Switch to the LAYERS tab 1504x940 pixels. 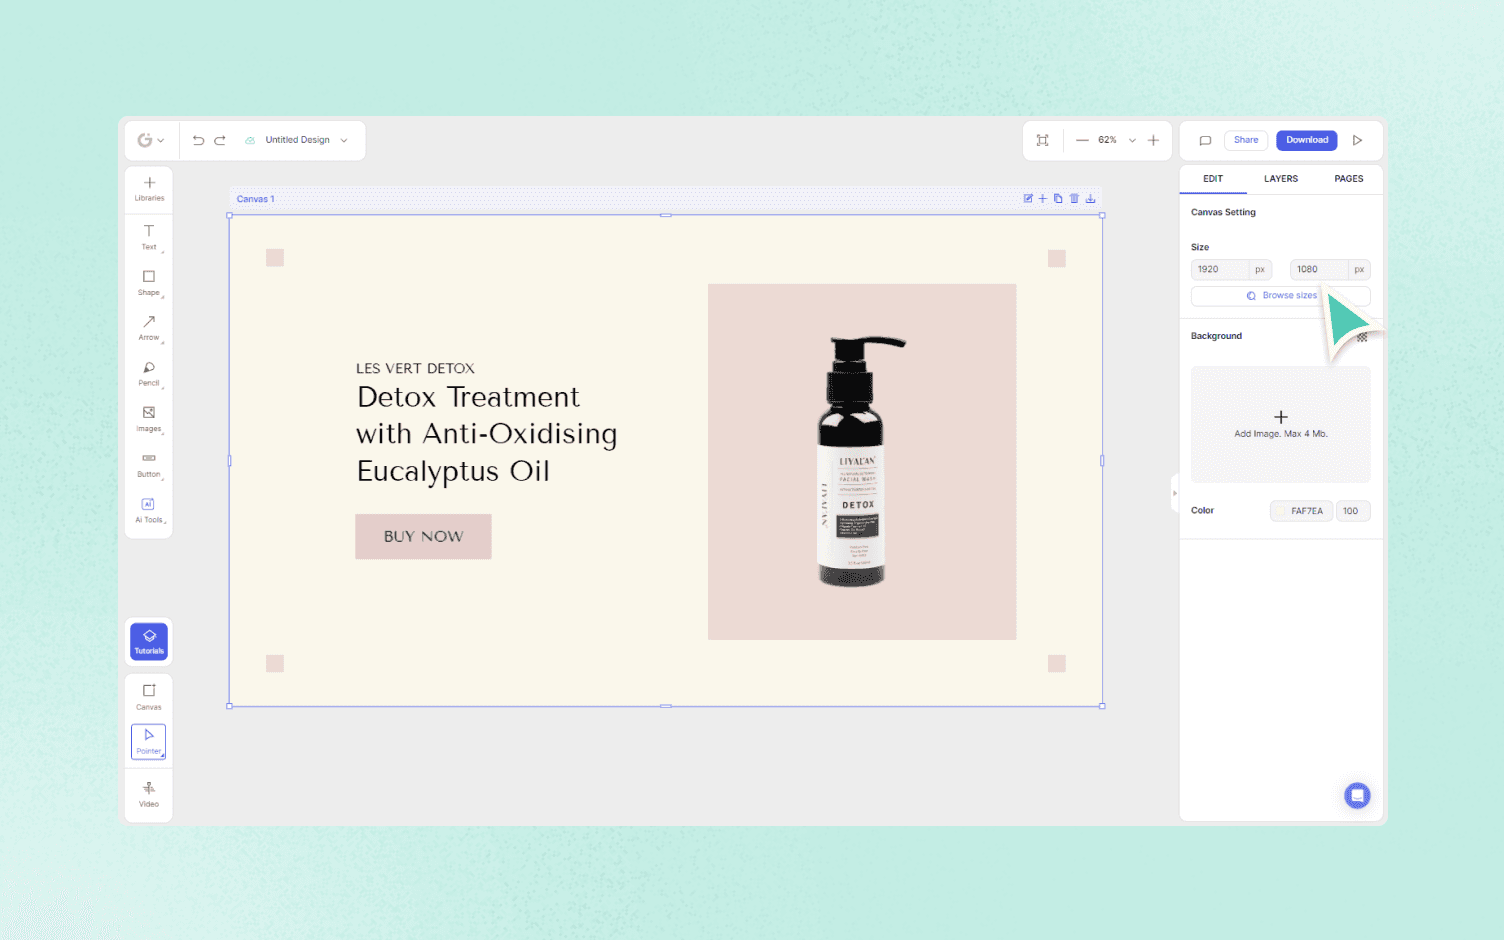click(1281, 179)
